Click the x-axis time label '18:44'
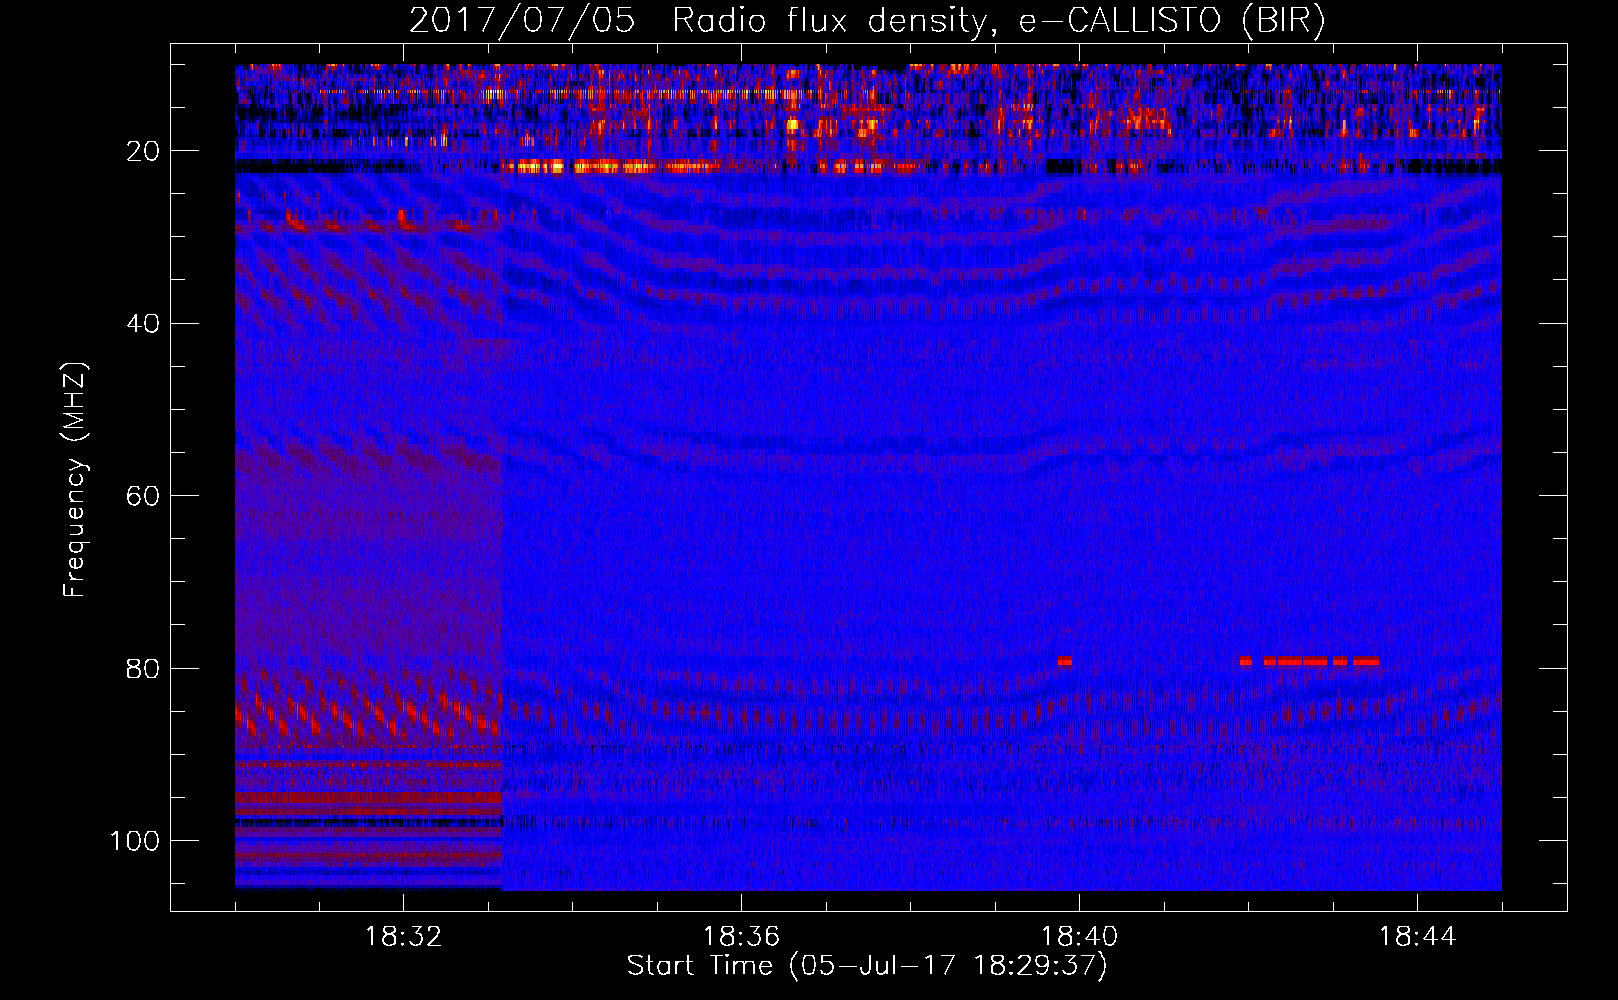 point(1417,937)
